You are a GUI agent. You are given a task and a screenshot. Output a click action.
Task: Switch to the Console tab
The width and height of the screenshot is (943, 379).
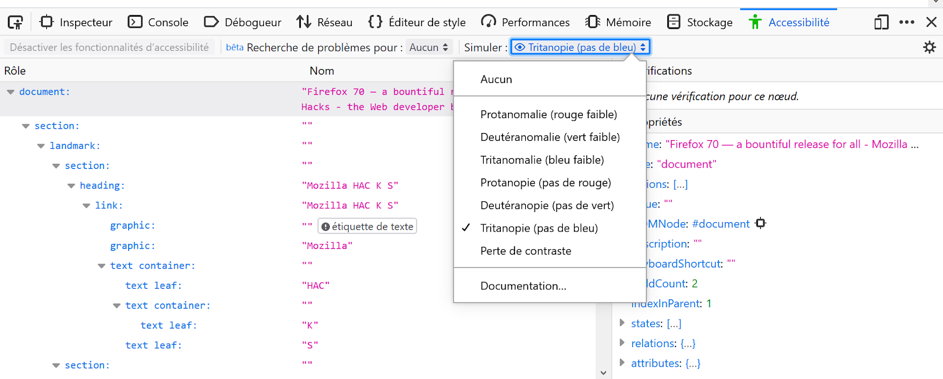point(158,22)
